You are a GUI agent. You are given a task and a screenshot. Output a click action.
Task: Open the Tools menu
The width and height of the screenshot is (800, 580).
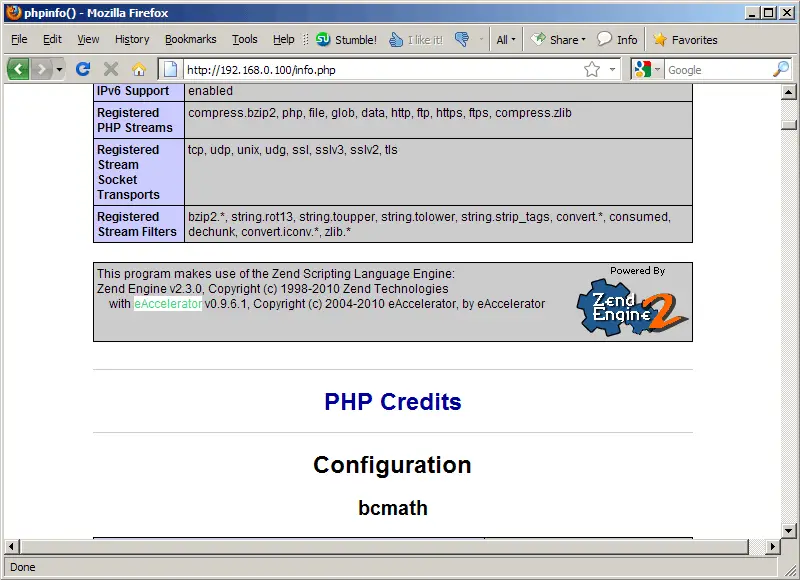pos(244,39)
